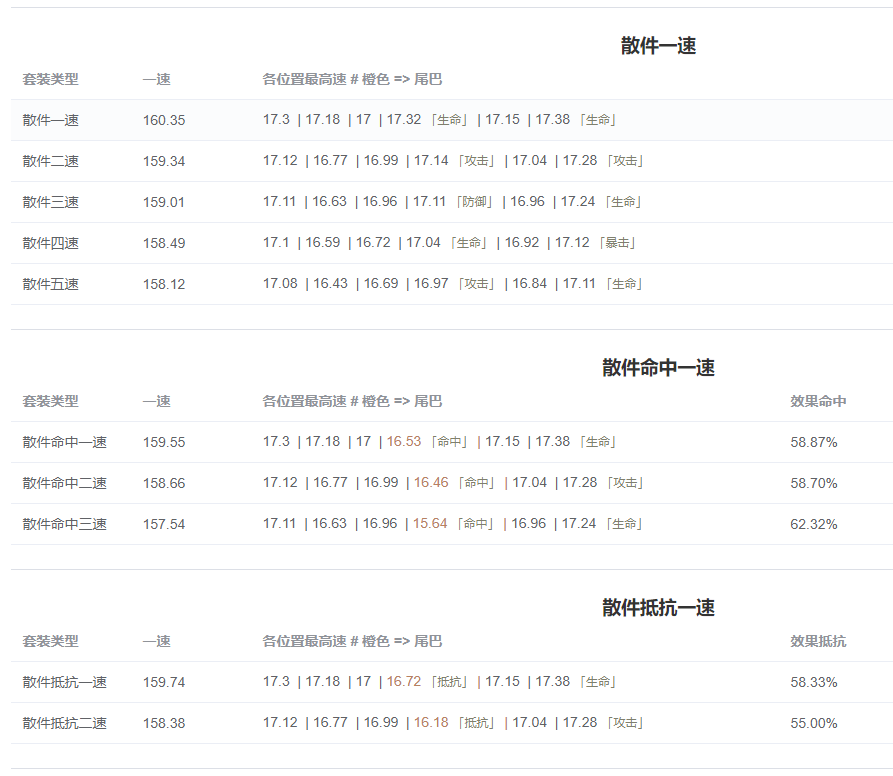Click the 散件命中一速 section heading
This screenshot has height=776, width=893.
tap(658, 368)
